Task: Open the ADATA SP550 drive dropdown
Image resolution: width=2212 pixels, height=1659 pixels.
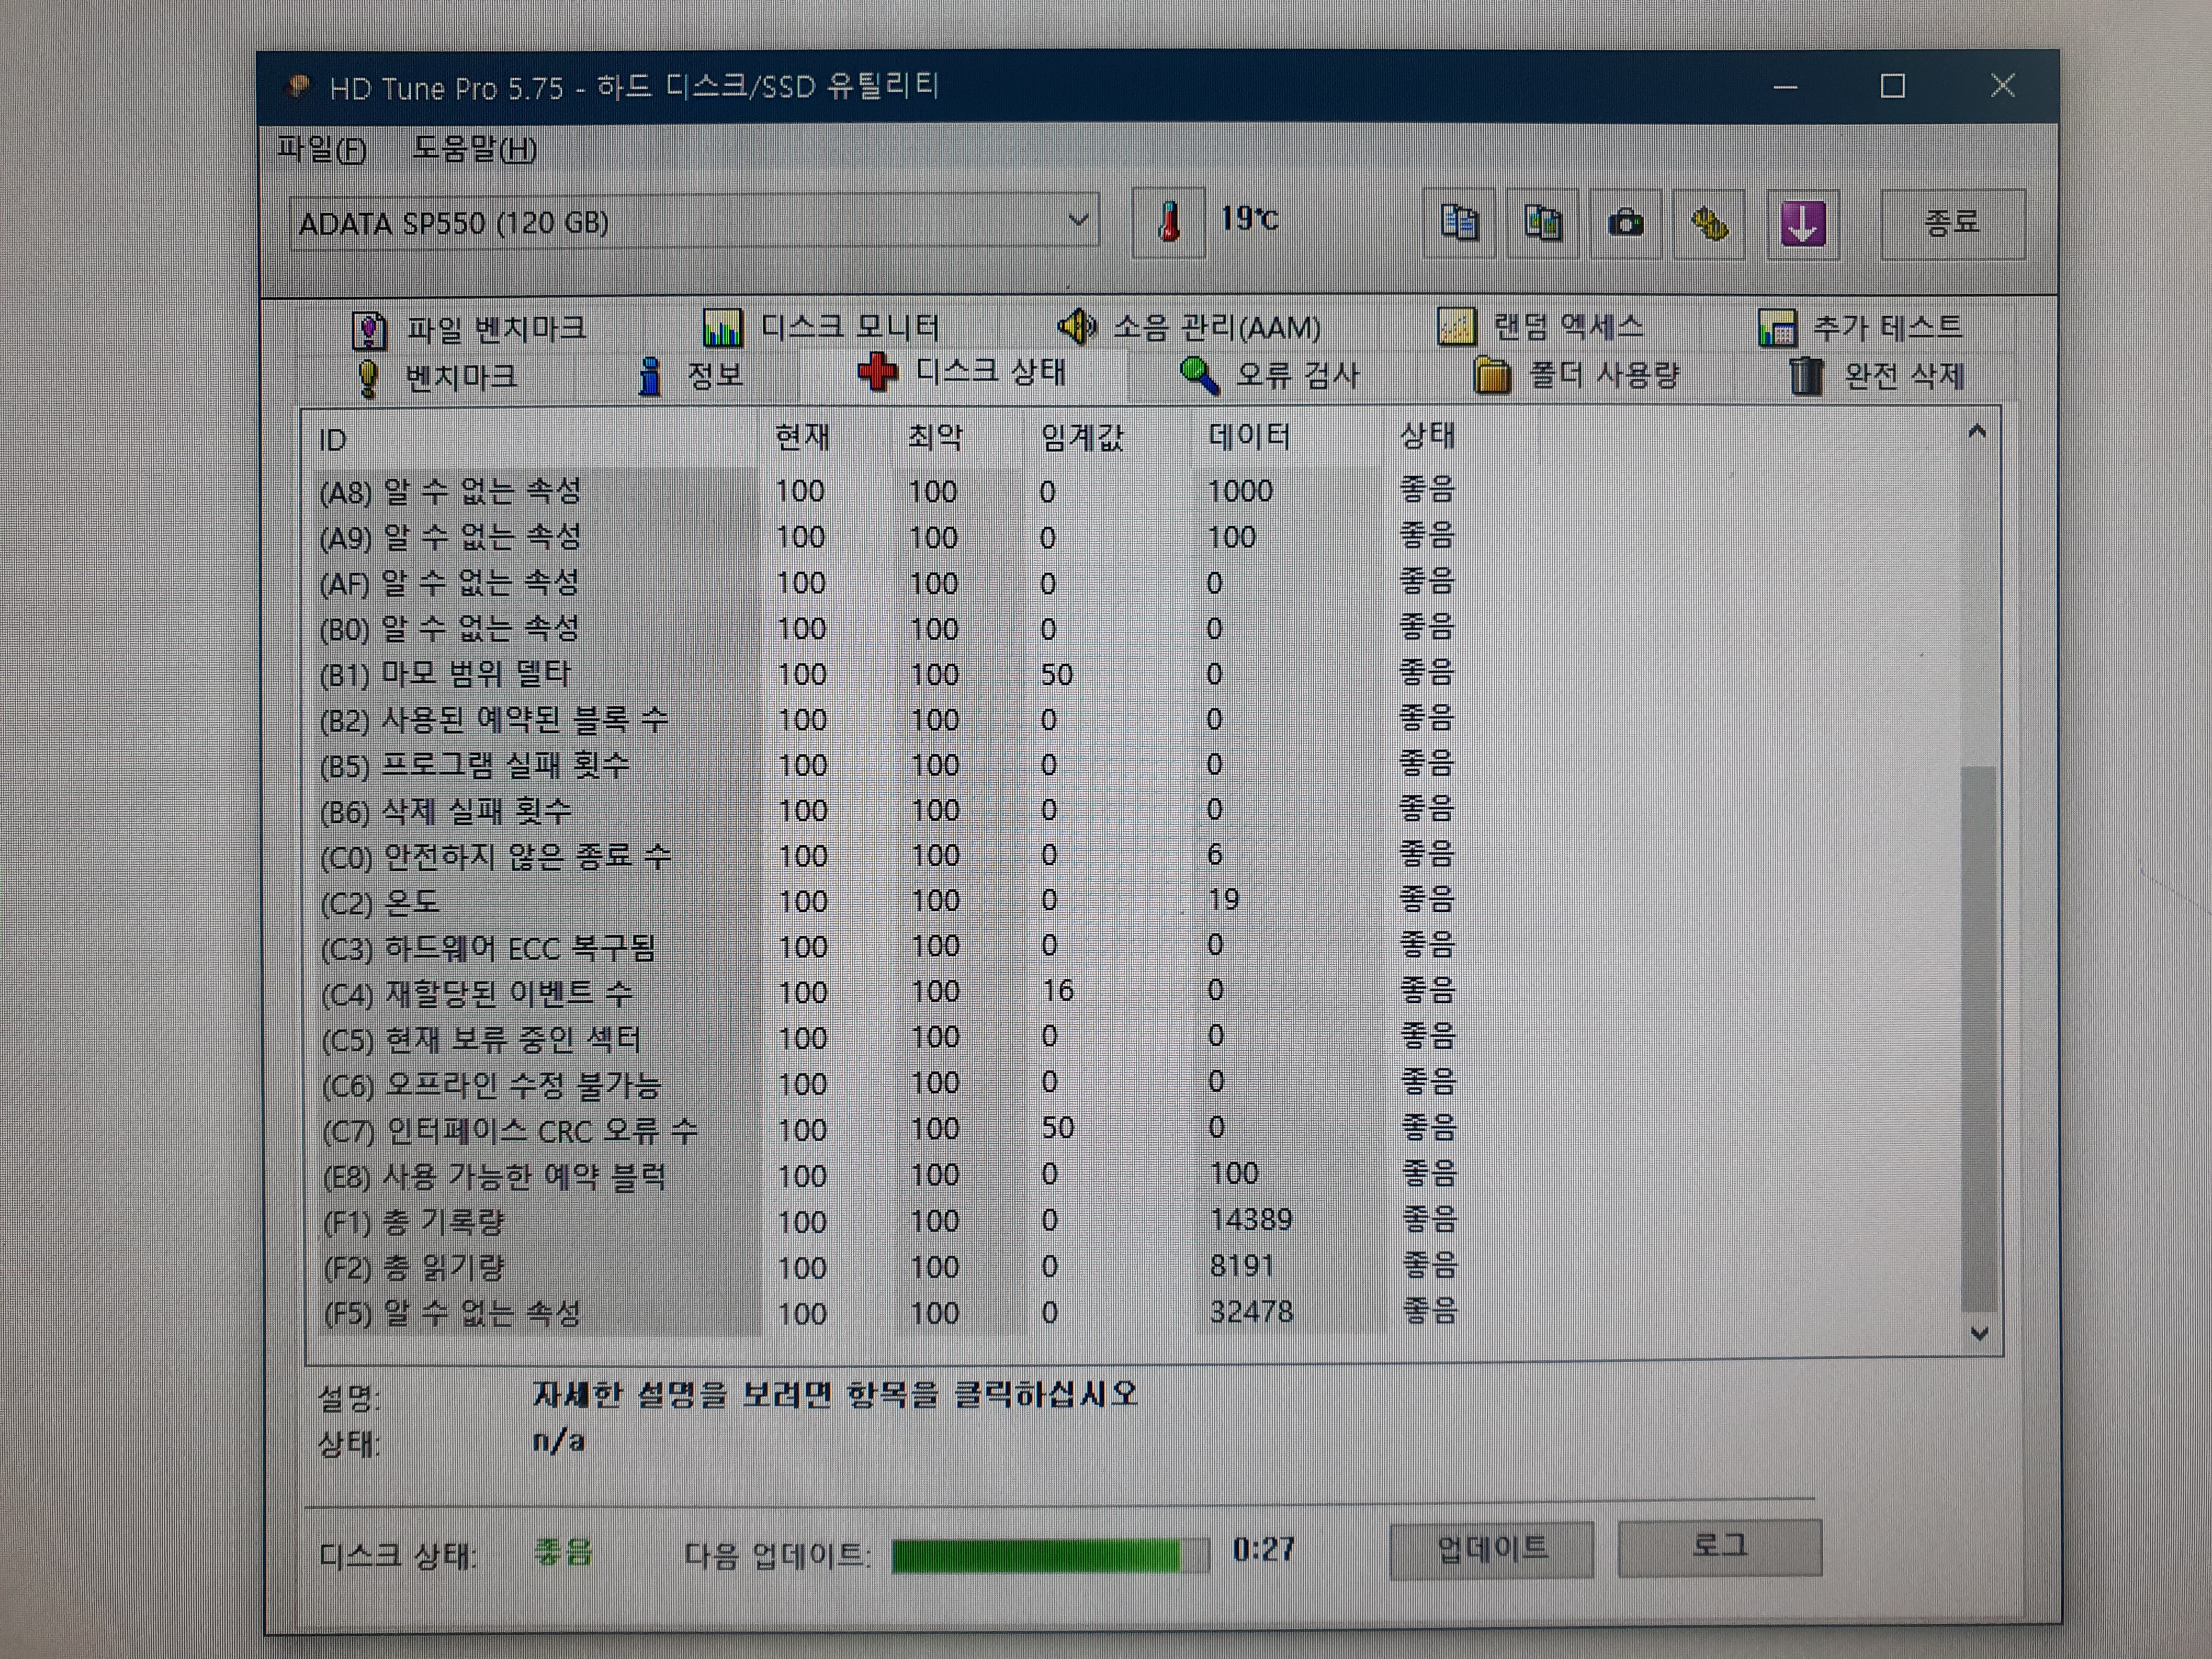Action: [x=694, y=221]
